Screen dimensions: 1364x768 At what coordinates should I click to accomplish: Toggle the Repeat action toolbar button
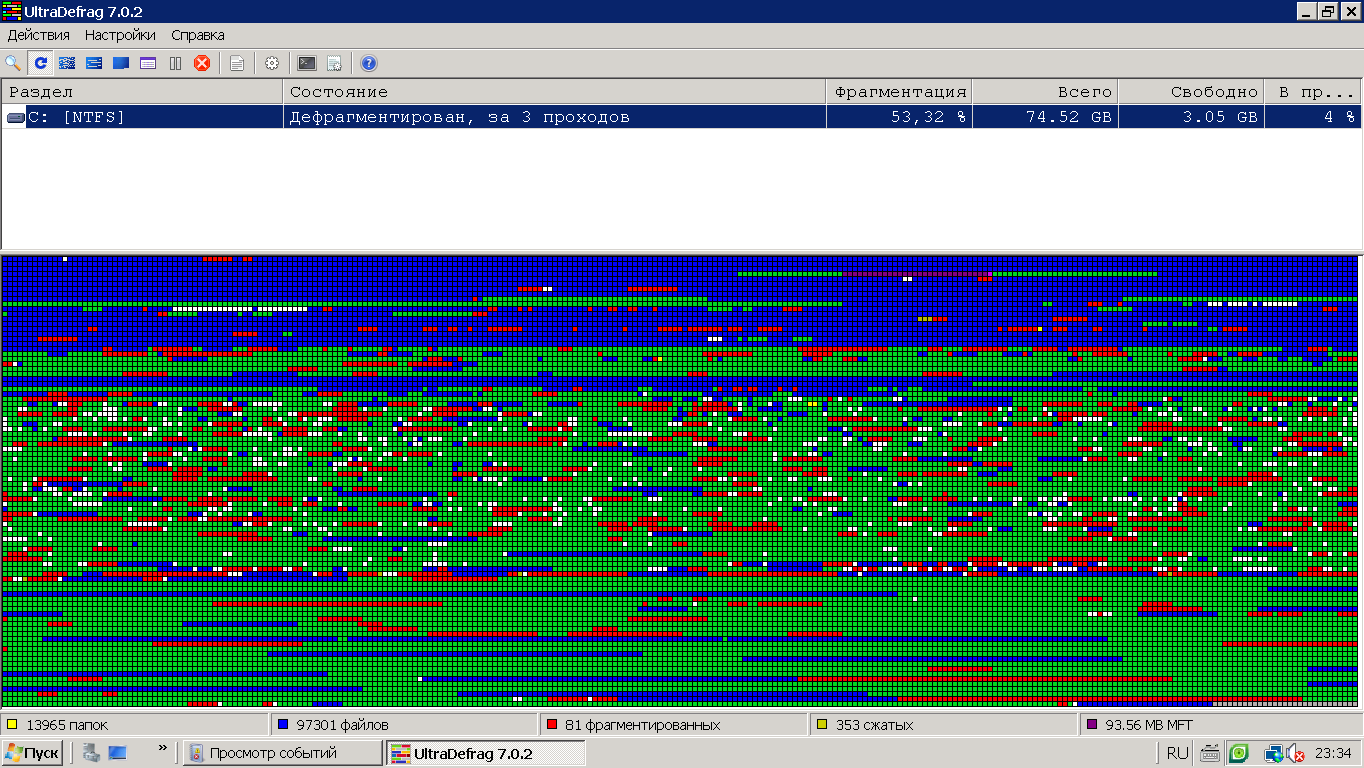point(41,63)
